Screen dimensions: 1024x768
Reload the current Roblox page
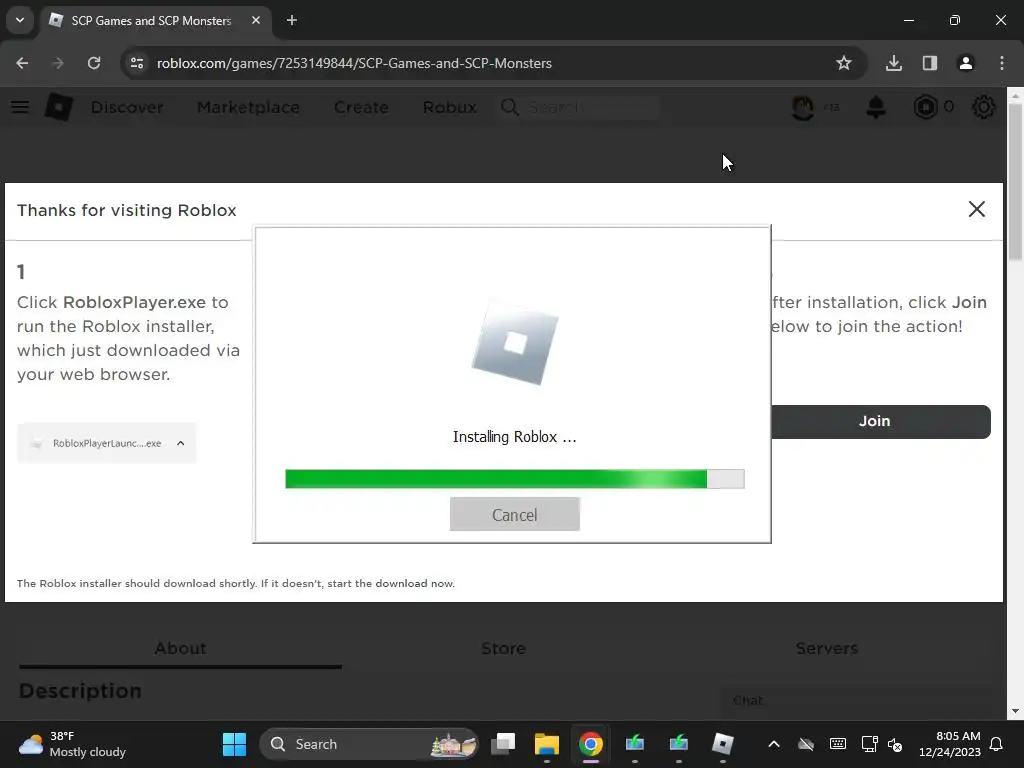(94, 63)
